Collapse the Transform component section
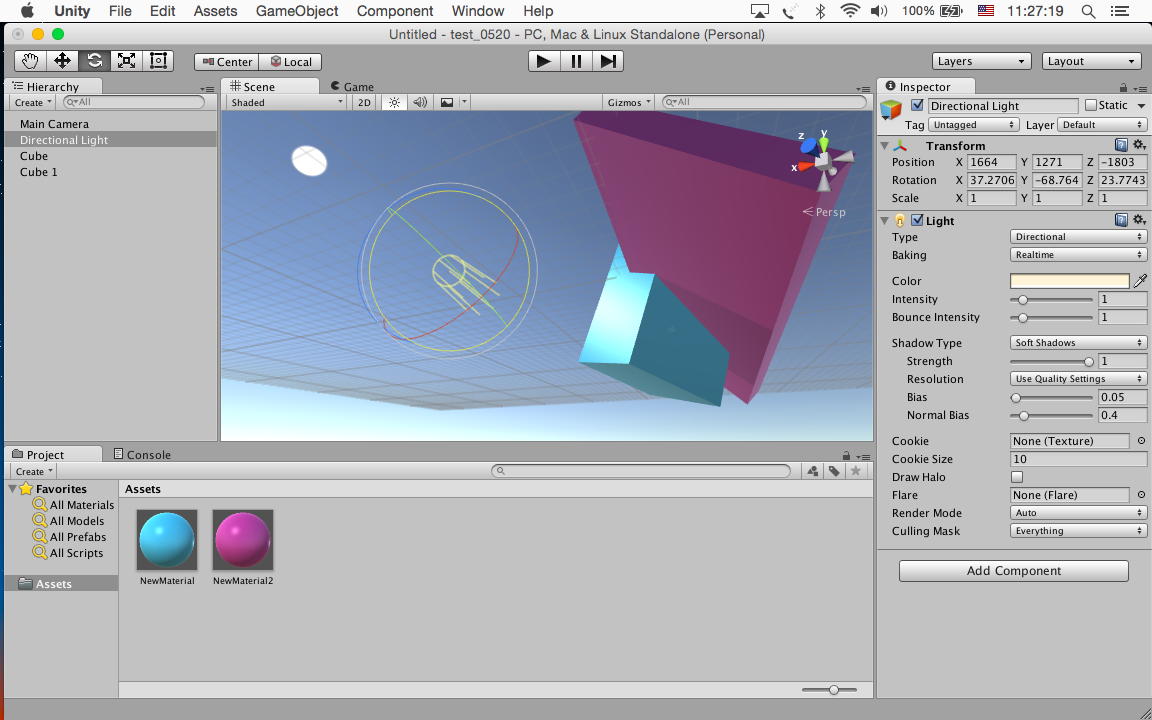 pos(885,146)
